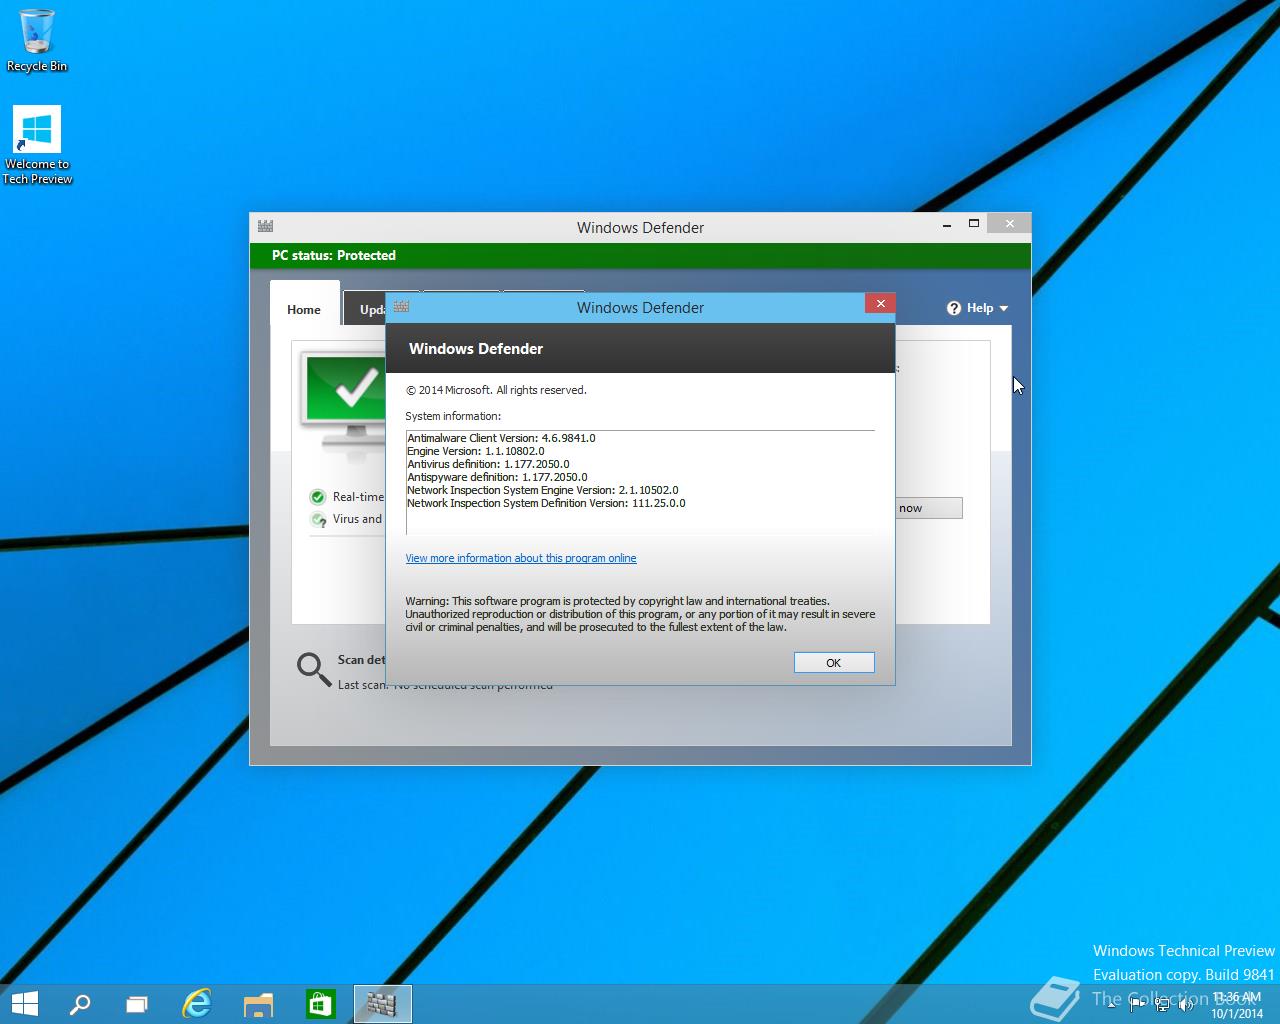
Task: Click the PC status: Protected banner
Action: 640,255
